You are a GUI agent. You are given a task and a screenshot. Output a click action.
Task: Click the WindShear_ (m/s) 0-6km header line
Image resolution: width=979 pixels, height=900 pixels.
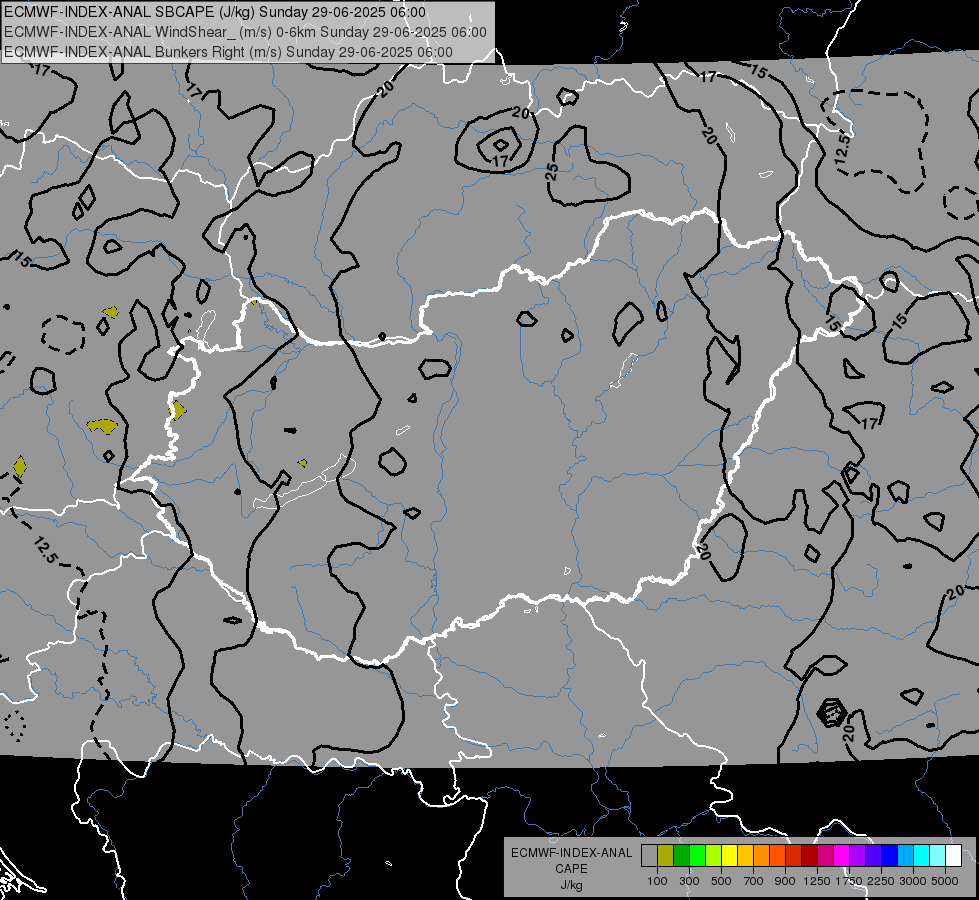pyautogui.click(x=245, y=32)
